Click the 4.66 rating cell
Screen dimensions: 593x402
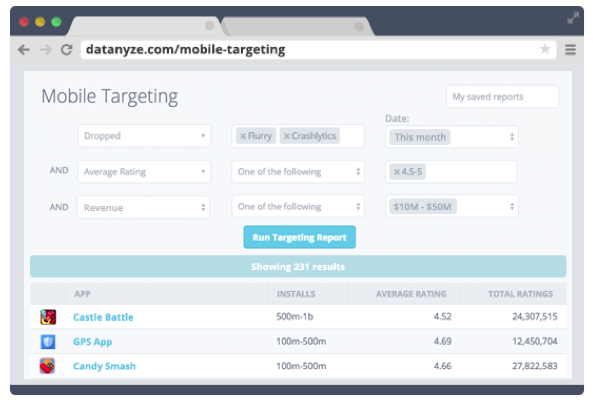pyautogui.click(x=442, y=366)
